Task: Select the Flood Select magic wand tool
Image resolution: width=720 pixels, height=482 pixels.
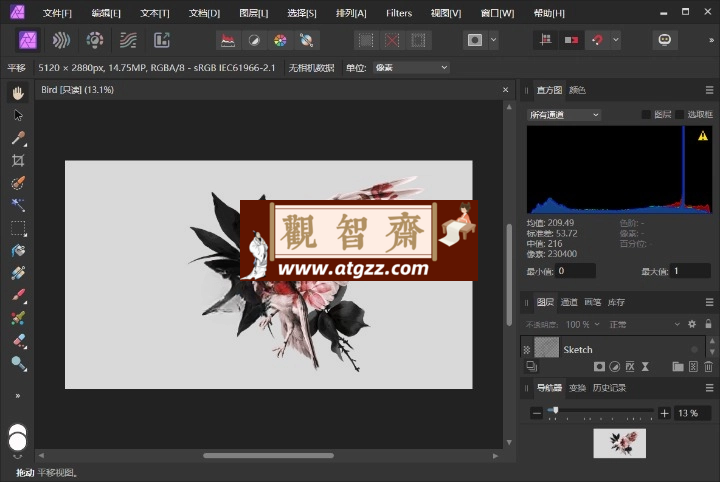Action: coord(18,205)
